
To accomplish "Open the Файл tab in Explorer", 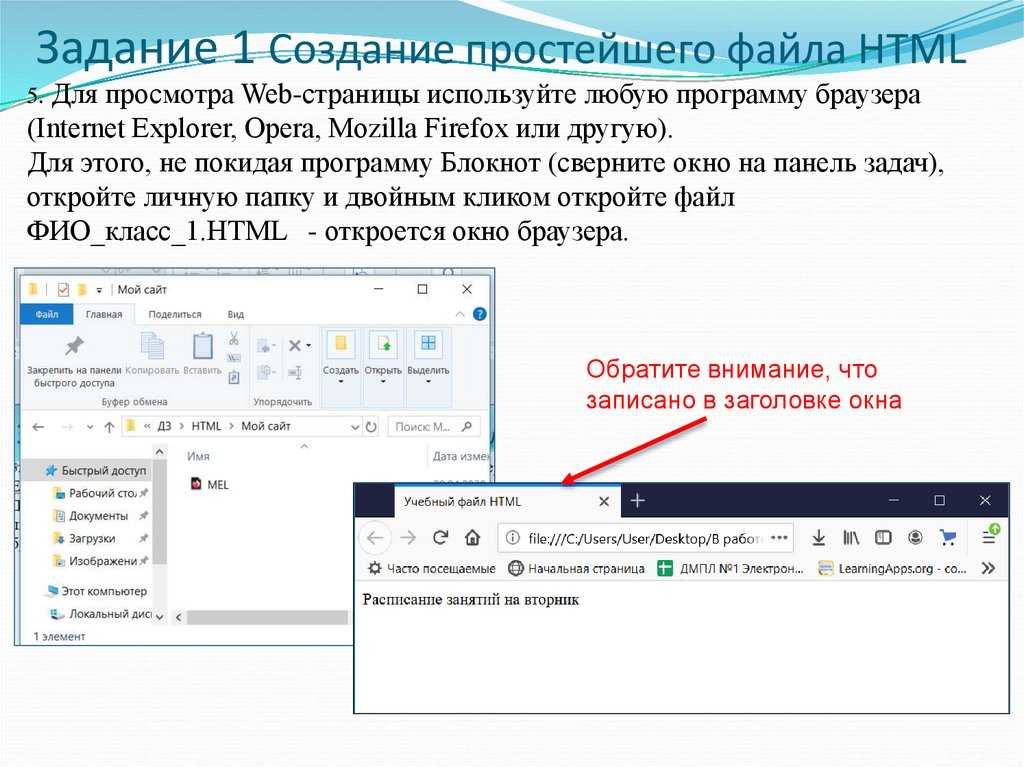I will pyautogui.click(x=46, y=314).
